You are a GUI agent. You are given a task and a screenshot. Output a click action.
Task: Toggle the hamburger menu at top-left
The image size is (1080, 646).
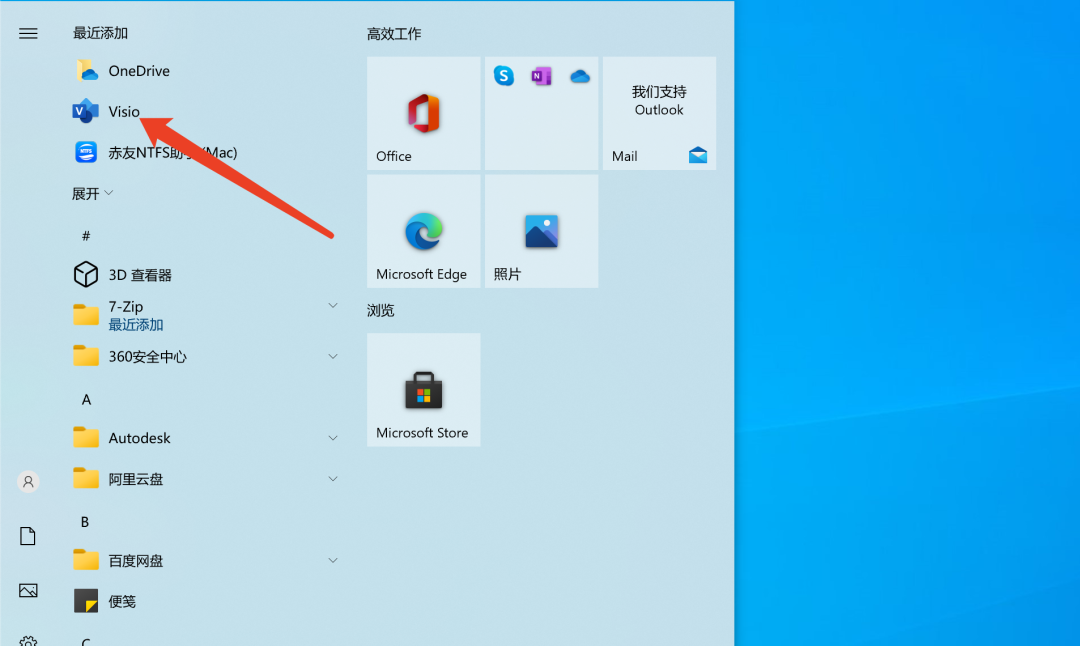click(x=28, y=33)
